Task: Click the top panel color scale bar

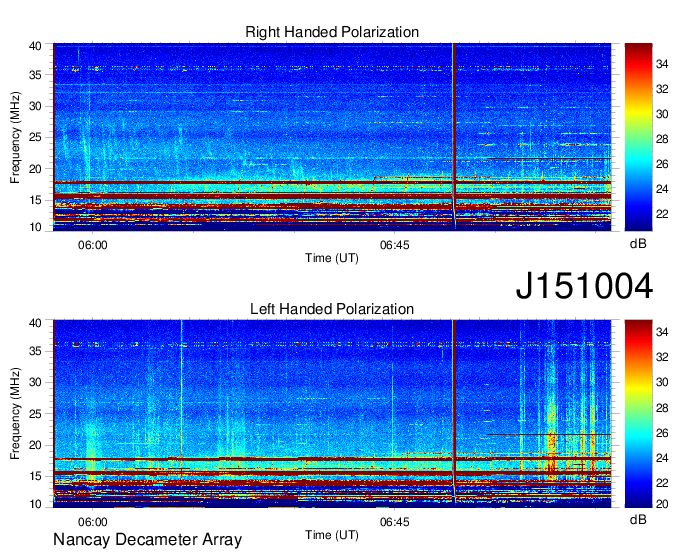Action: tap(638, 137)
